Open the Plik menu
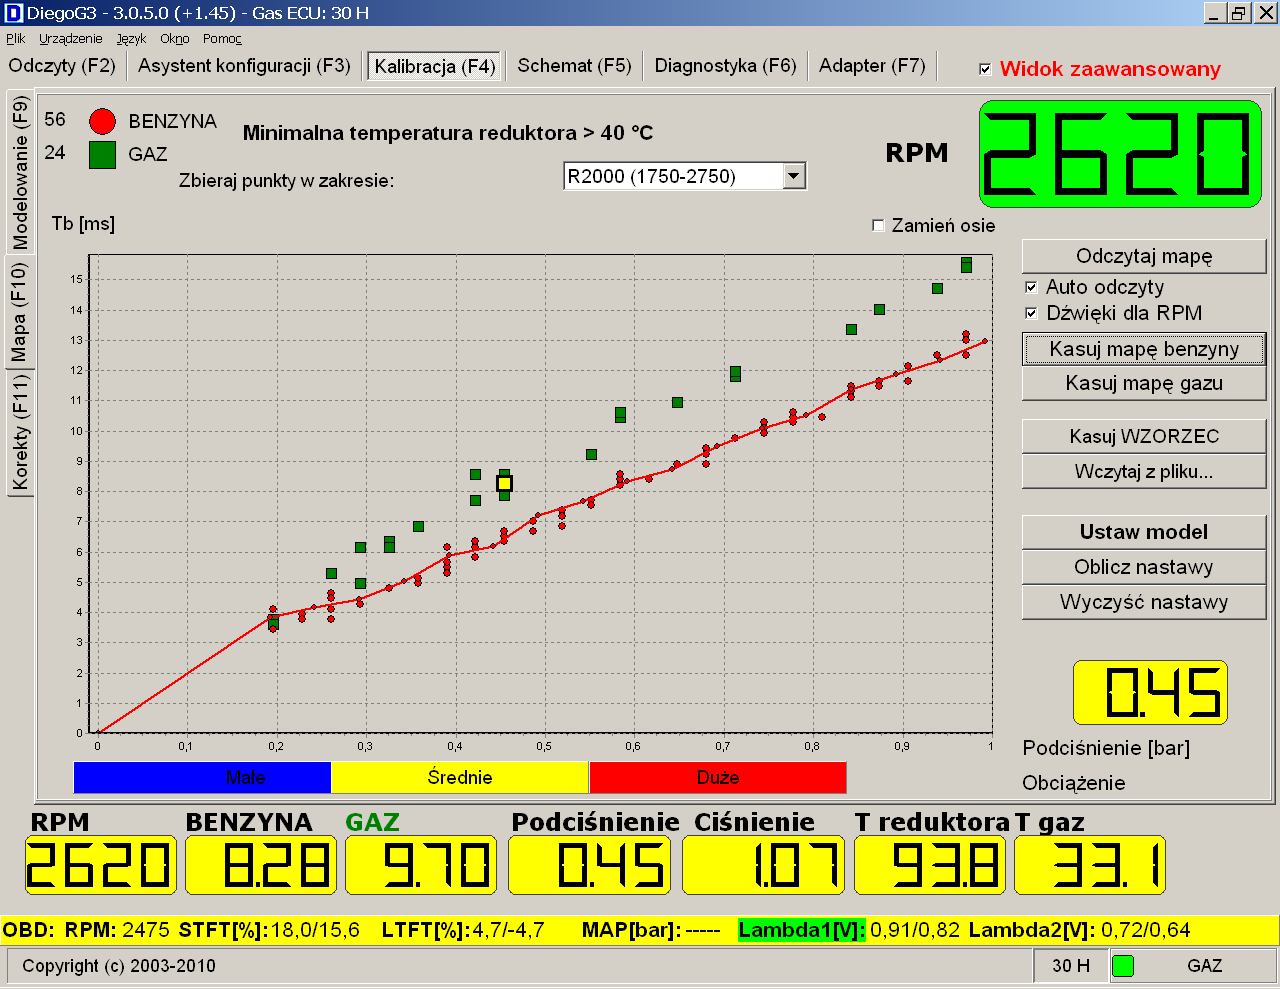 pyautogui.click(x=16, y=39)
